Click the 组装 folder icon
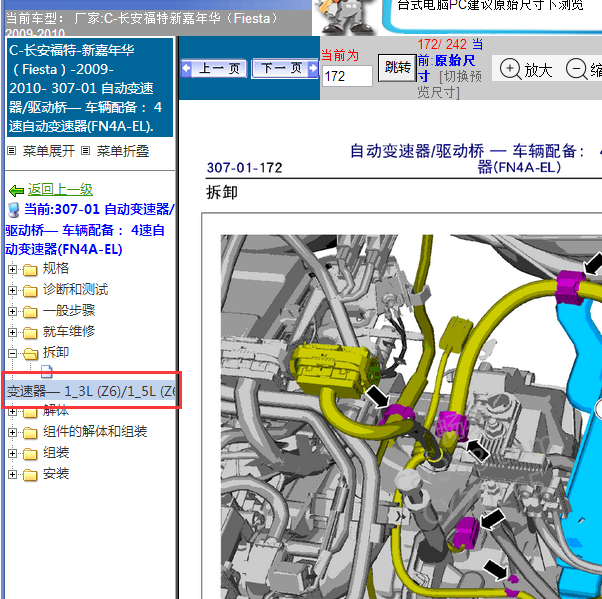The width and height of the screenshot is (602, 599). click(30, 455)
